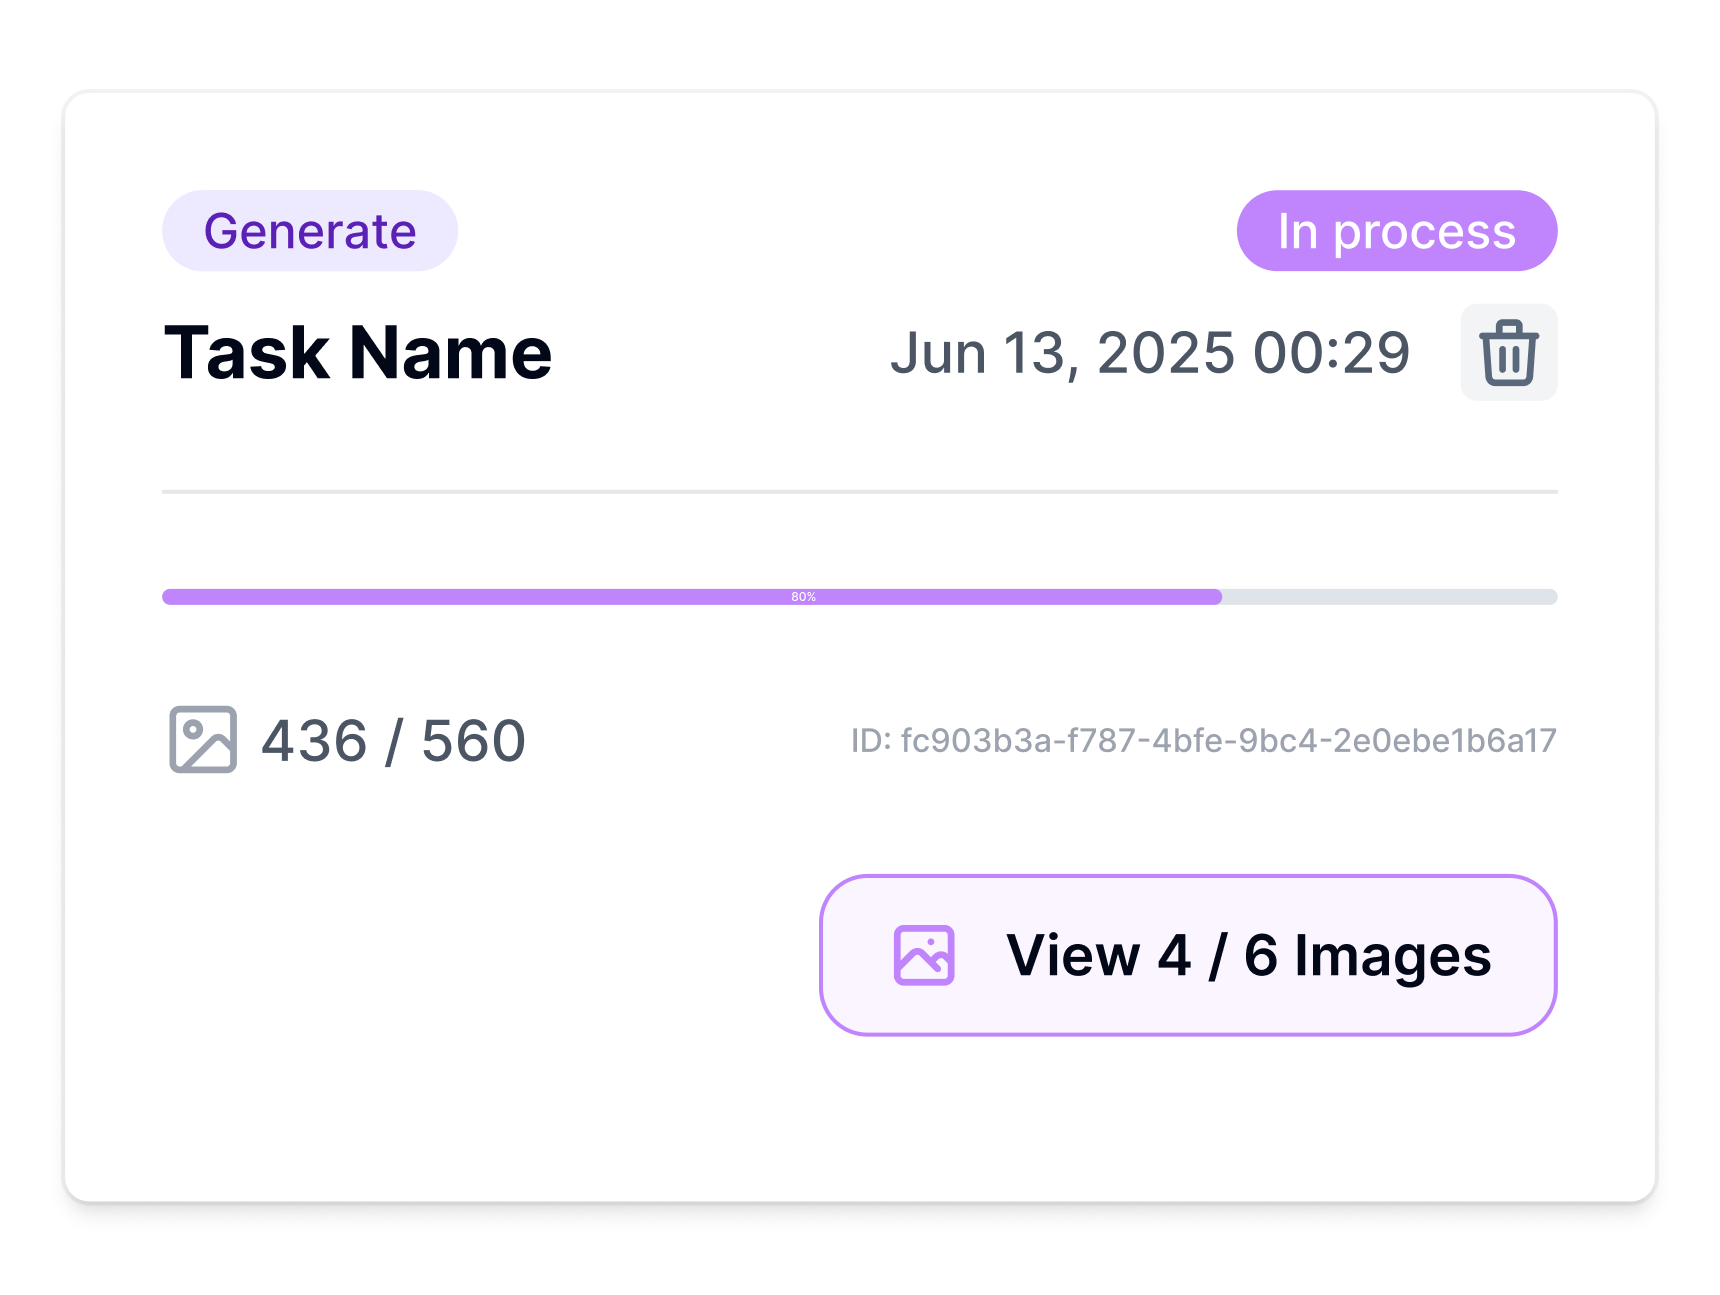Toggle the task status by clicking In process

1397,230
